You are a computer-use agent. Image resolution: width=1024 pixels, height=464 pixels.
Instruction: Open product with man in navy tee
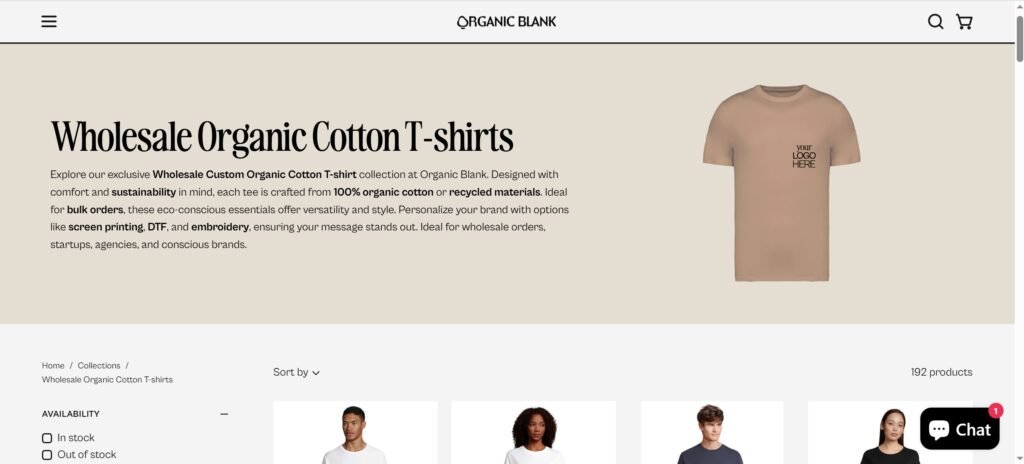[x=712, y=433]
